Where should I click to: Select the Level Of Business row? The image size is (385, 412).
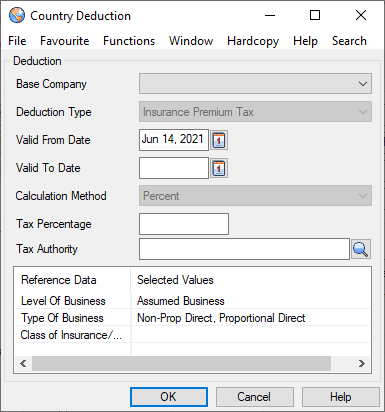pos(193,301)
